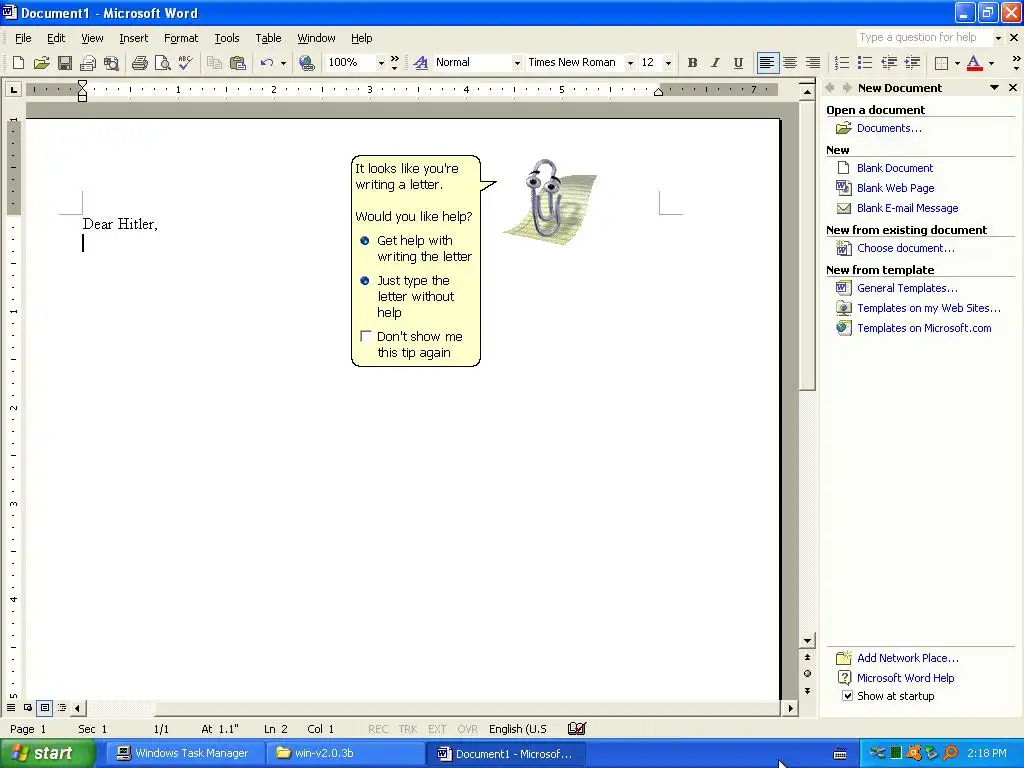
Task: Click the Documents link under Open a document
Action: 889,128
